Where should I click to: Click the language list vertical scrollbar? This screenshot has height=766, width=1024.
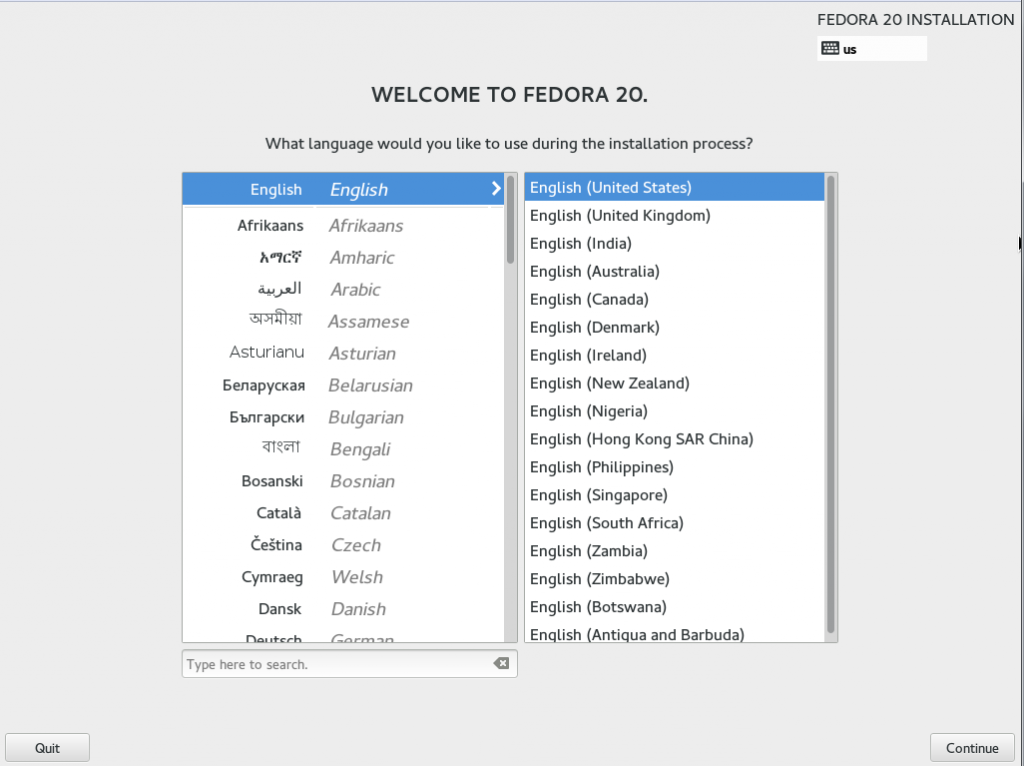tap(510, 219)
